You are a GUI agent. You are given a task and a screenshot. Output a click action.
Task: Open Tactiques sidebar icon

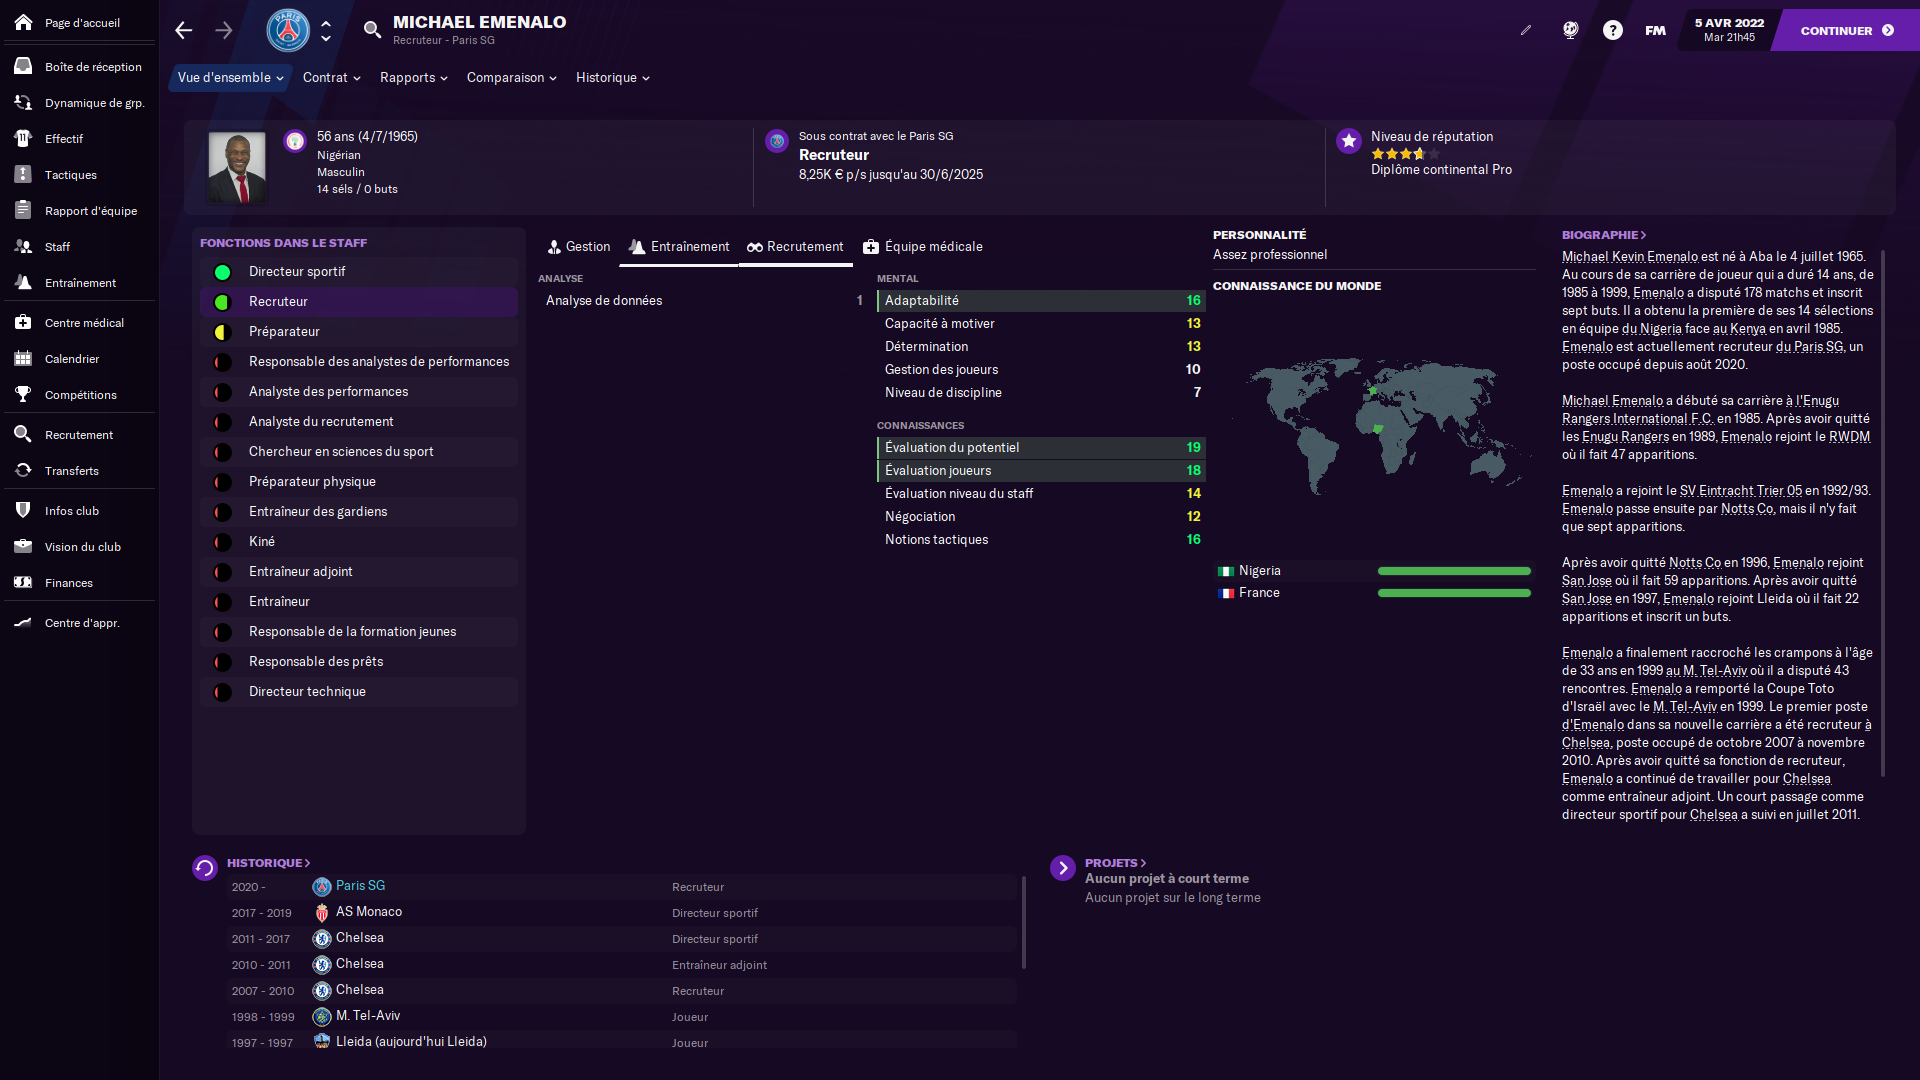23,174
